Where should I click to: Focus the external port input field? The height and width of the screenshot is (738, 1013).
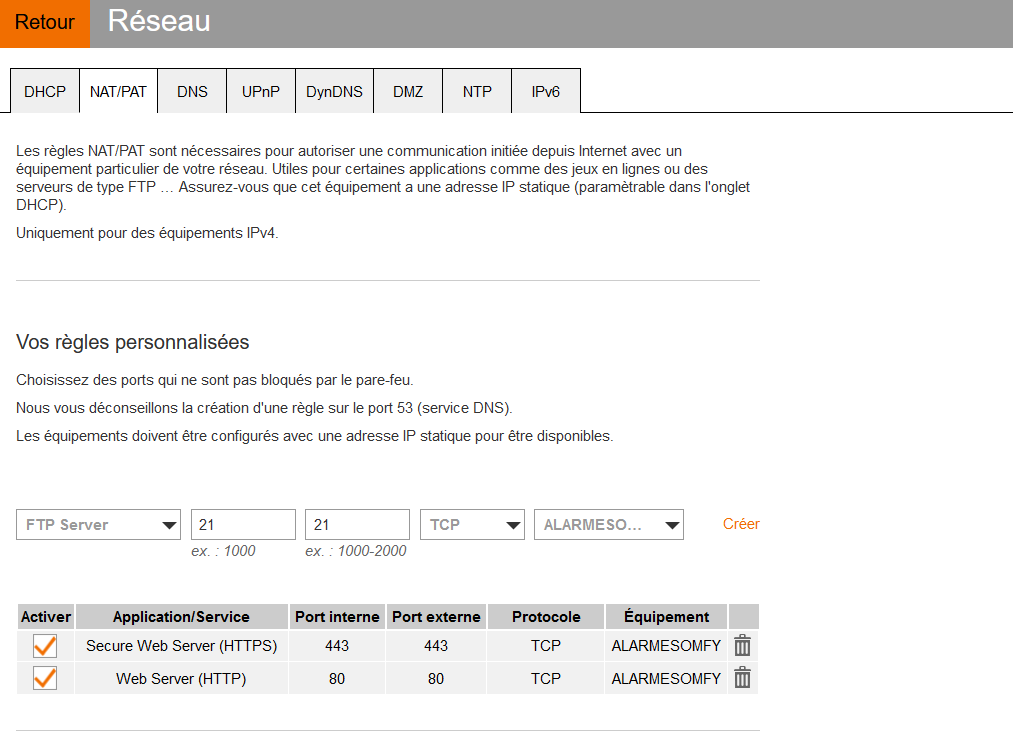357,525
